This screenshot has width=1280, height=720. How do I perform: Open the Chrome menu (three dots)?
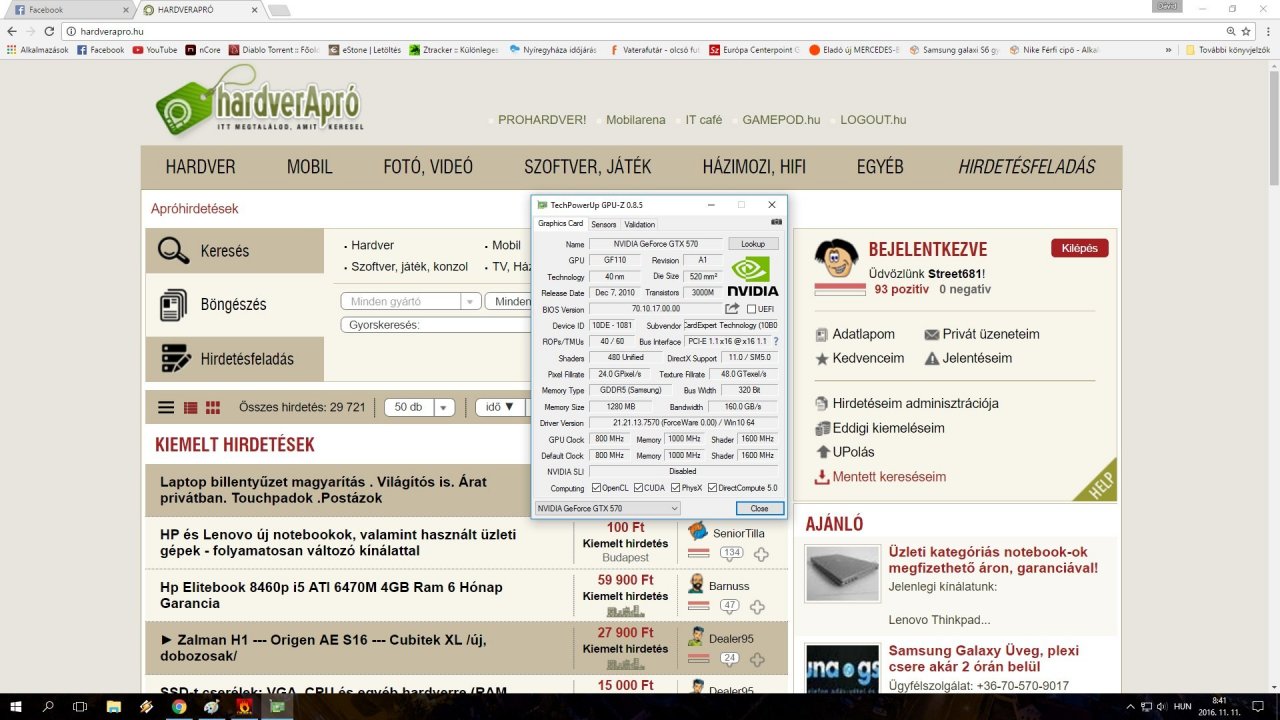tap(1266, 31)
